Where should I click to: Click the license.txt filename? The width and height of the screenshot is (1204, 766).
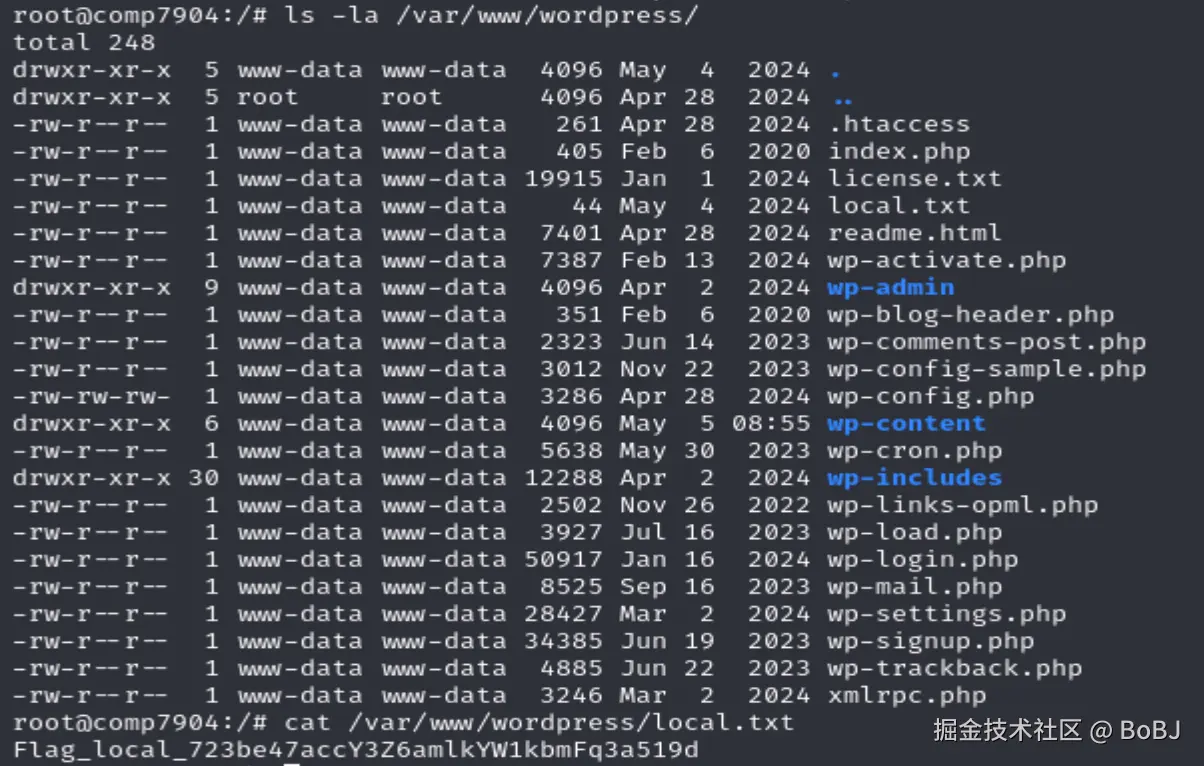point(914,179)
